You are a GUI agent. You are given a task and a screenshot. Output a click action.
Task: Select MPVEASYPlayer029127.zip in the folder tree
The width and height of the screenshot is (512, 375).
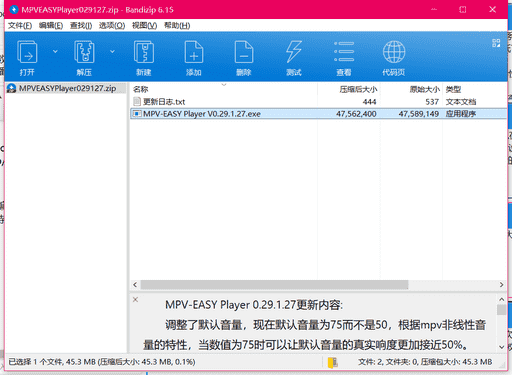coord(67,88)
